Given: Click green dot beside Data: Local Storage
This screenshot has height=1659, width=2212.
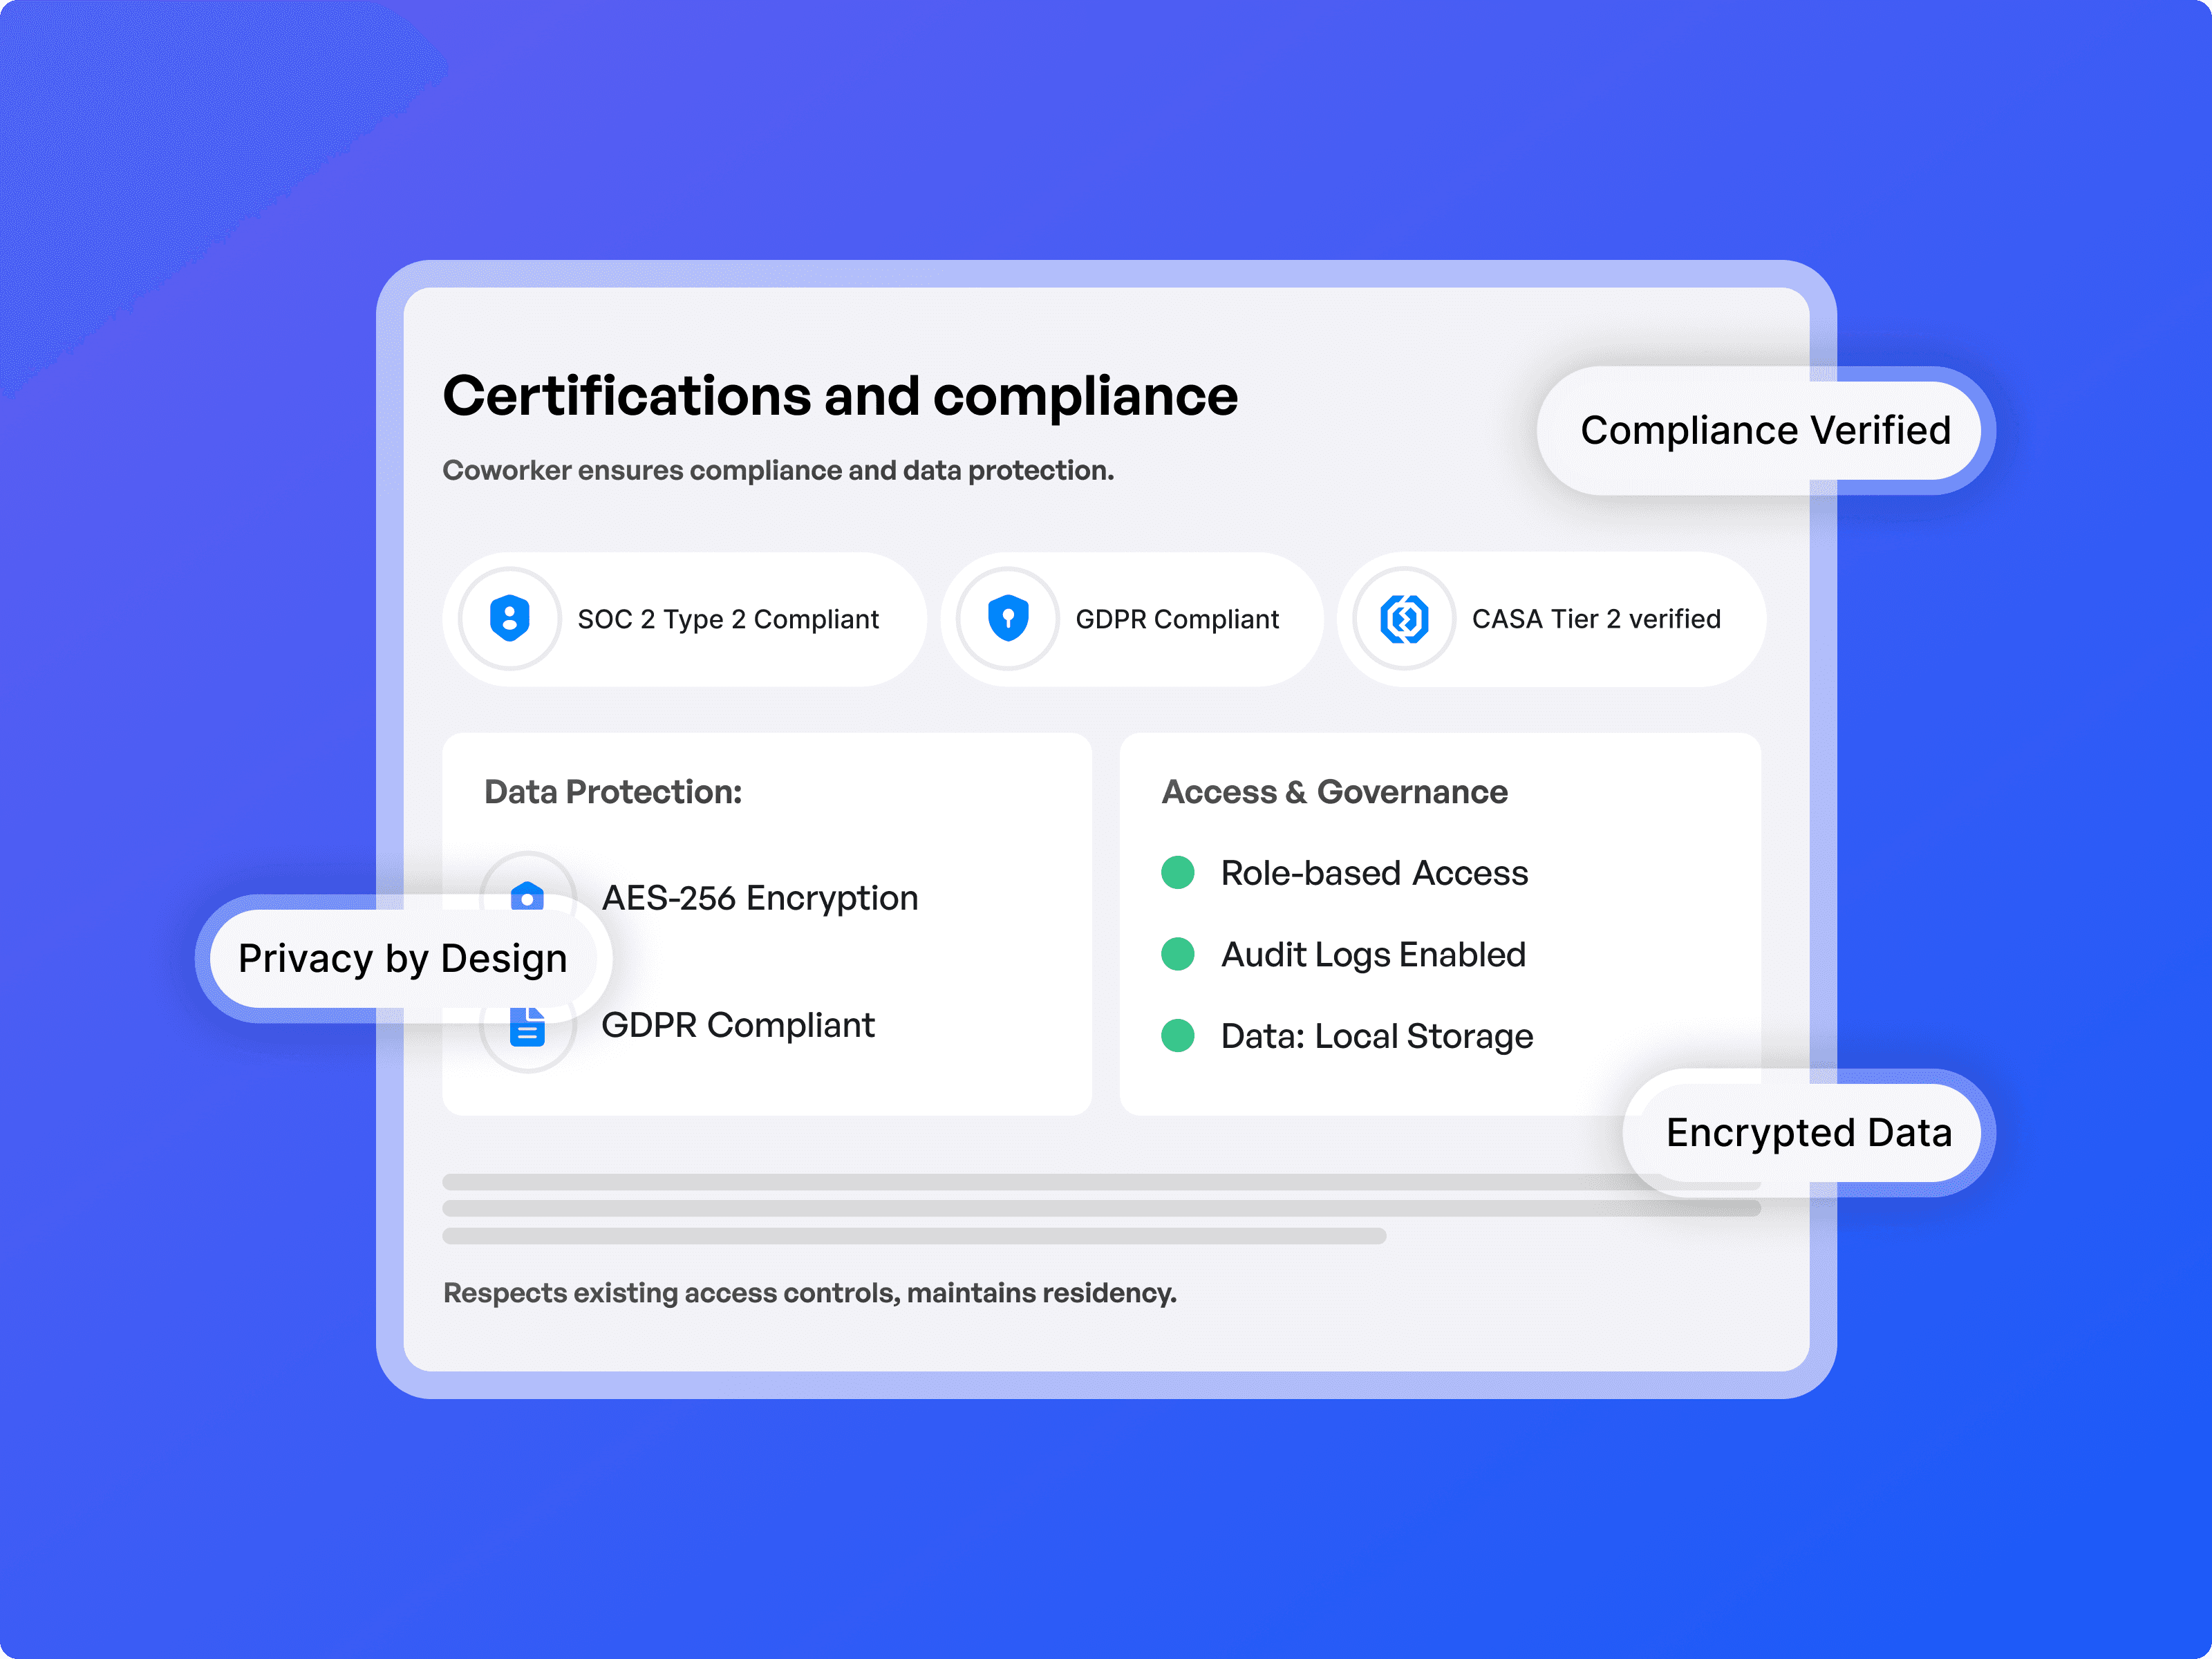Looking at the screenshot, I should [1177, 1035].
